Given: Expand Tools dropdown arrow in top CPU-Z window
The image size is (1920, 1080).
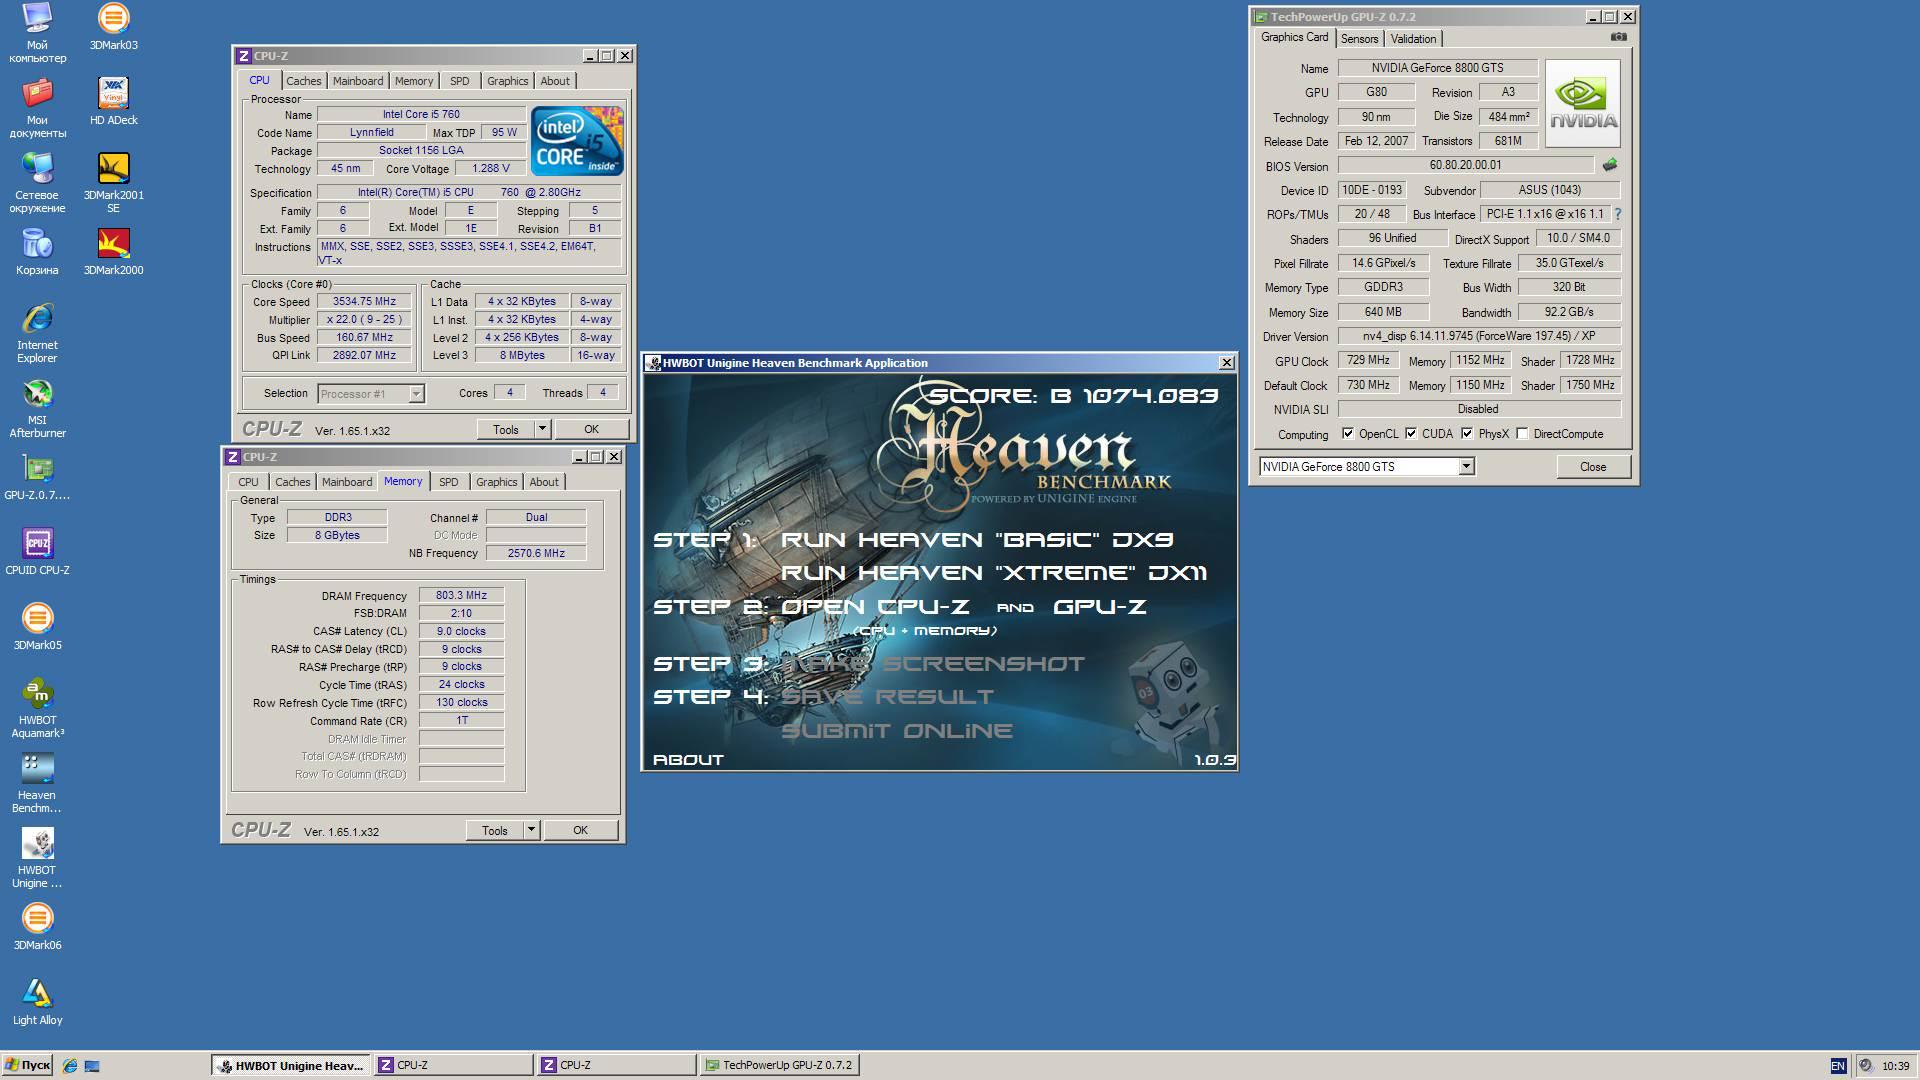Looking at the screenshot, I should [542, 429].
